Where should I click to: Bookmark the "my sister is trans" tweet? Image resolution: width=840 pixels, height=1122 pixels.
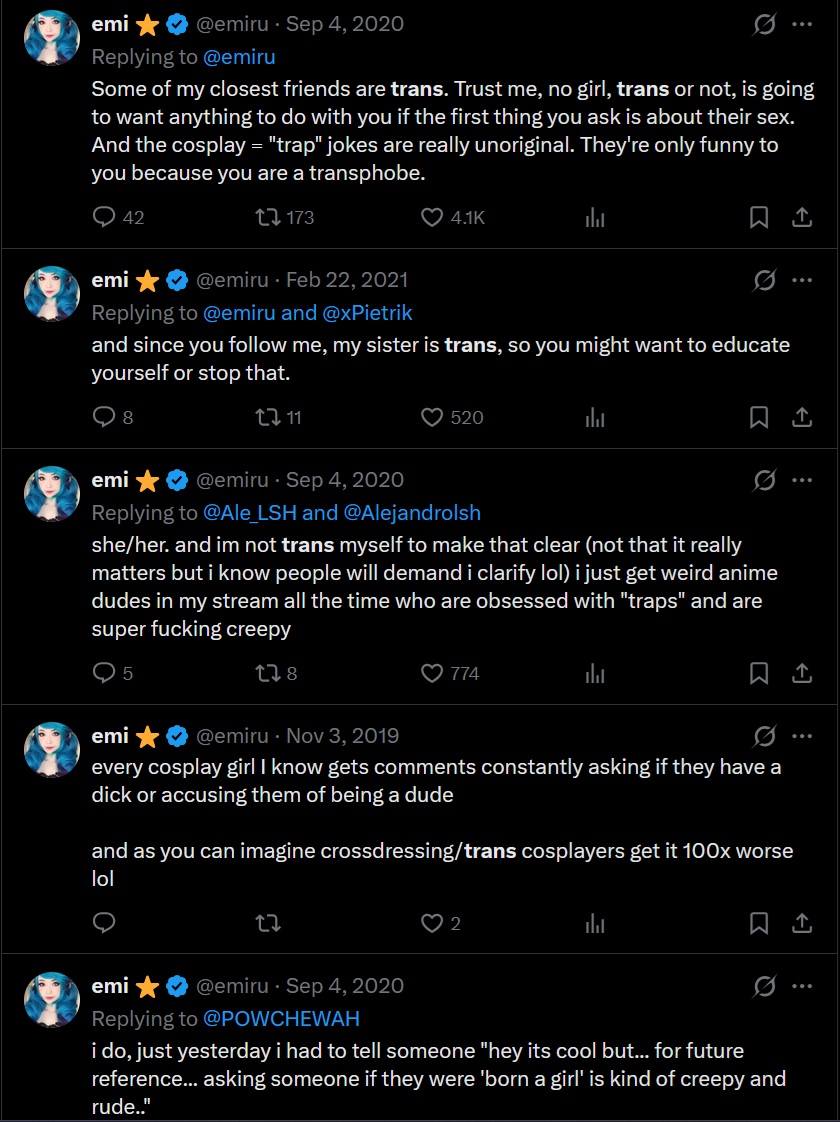759,417
